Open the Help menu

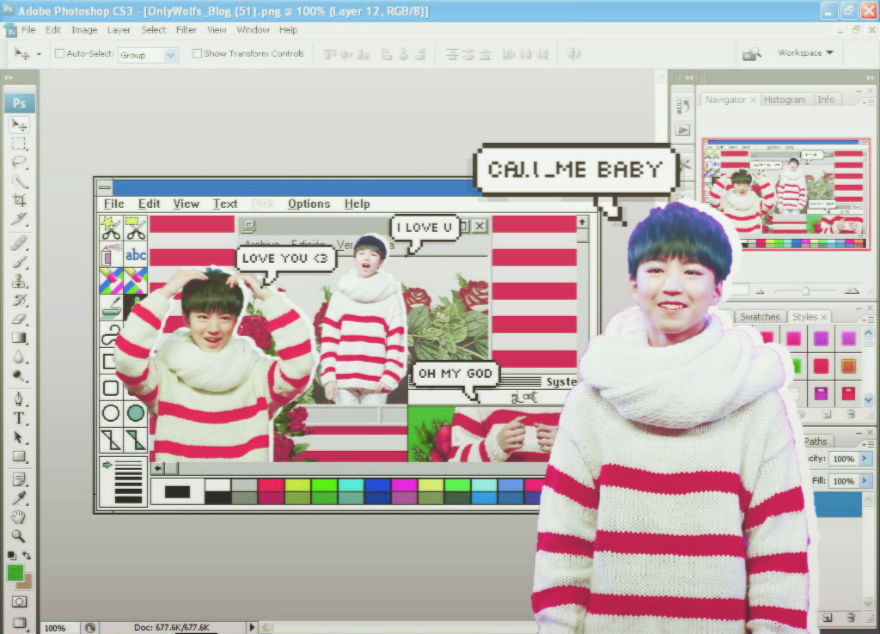click(288, 30)
